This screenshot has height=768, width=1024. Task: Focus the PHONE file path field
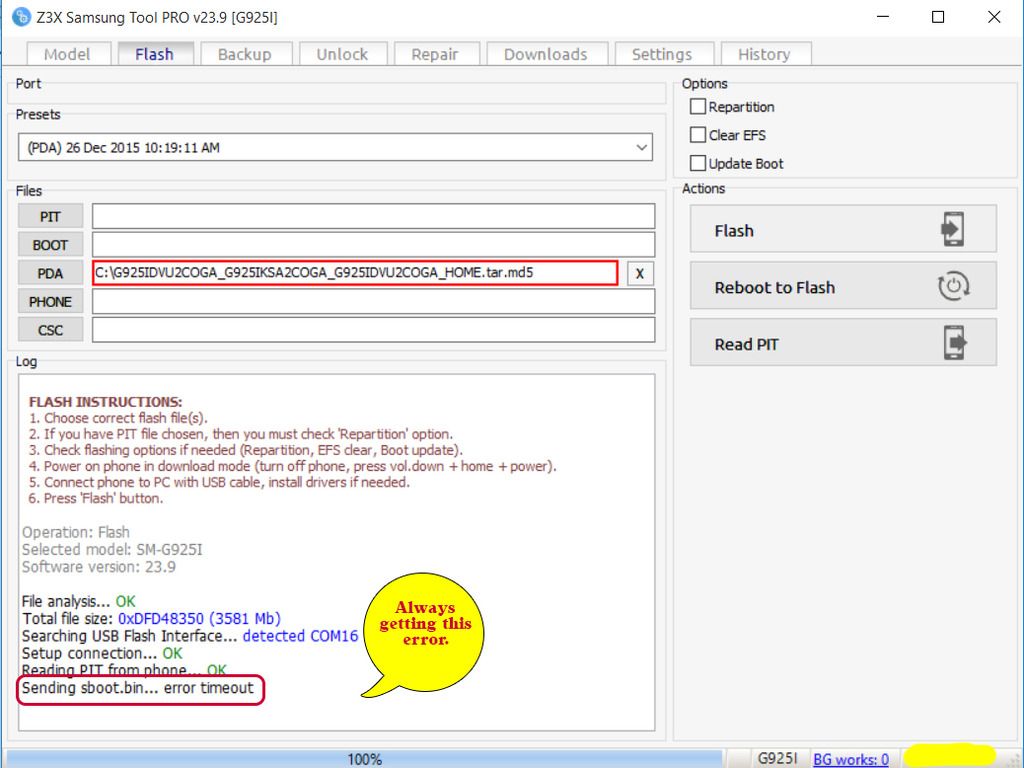tap(374, 302)
